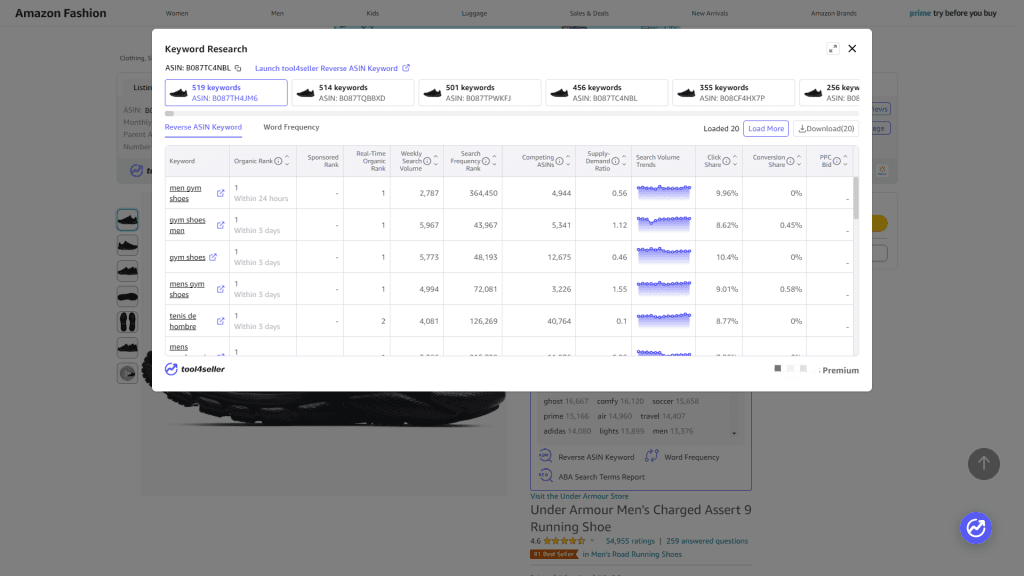Open the "men gym shoes" keyword link
The image size is (1024, 576).
[185, 193]
